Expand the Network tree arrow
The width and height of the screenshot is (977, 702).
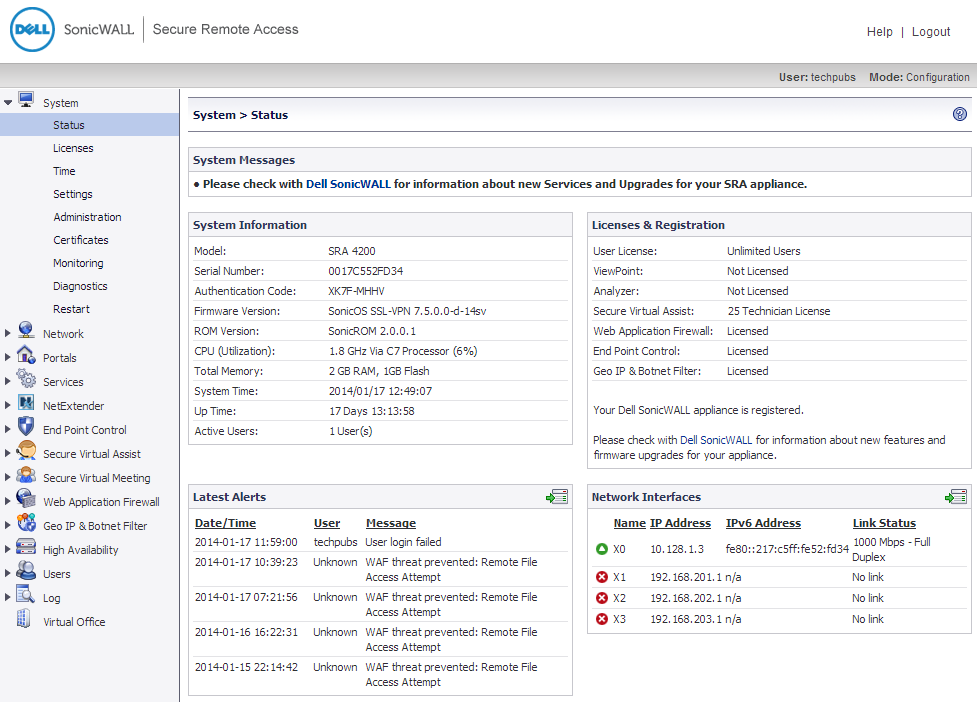[7, 333]
